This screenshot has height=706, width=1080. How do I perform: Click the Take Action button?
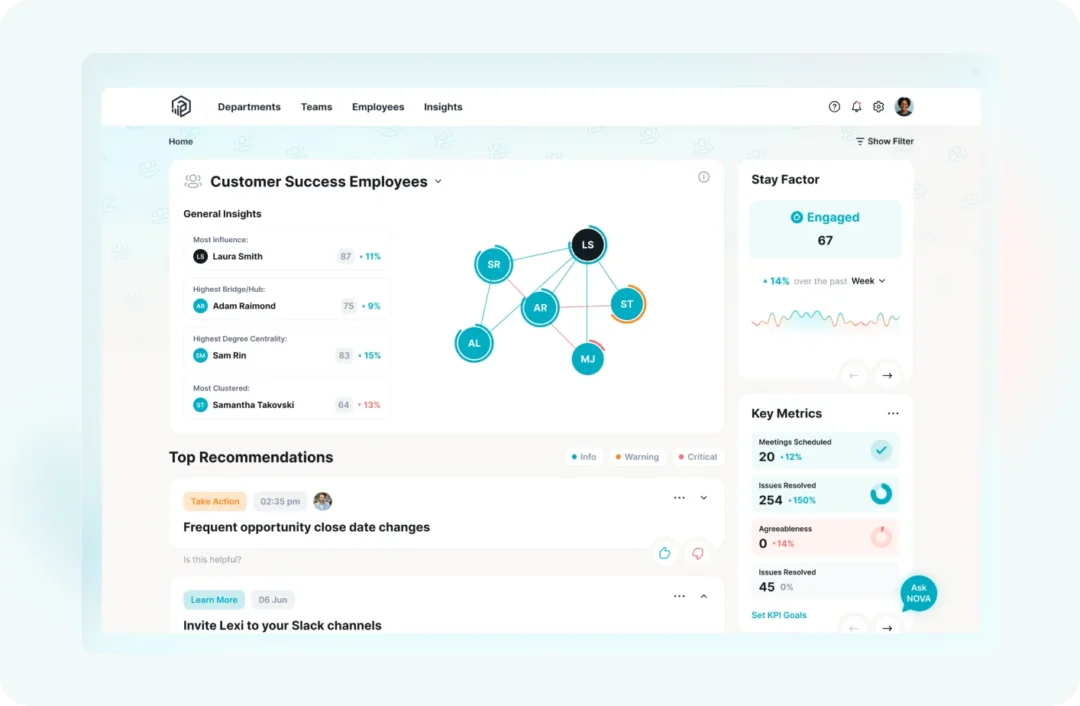tap(215, 501)
